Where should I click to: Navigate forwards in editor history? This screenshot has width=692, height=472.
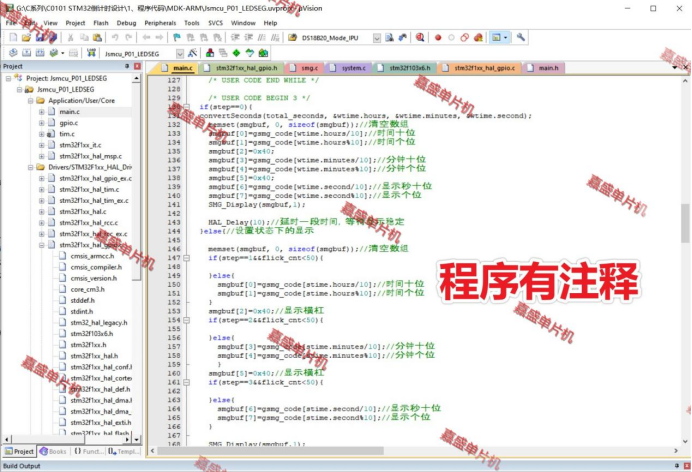[159, 38]
